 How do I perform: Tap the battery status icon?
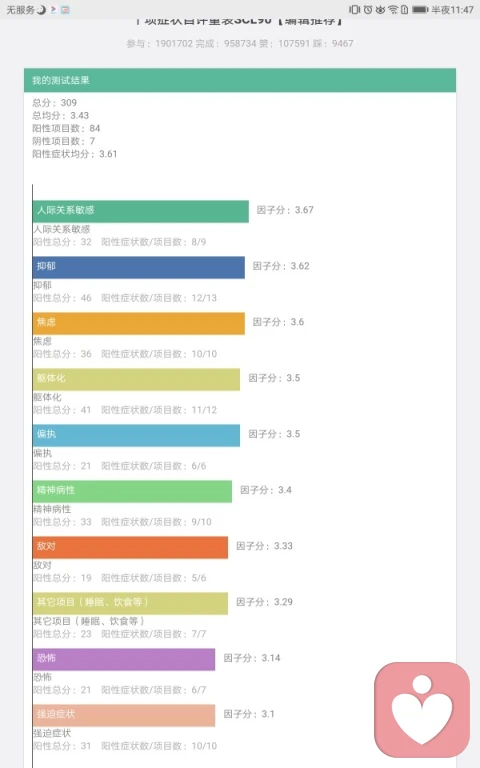[420, 9]
